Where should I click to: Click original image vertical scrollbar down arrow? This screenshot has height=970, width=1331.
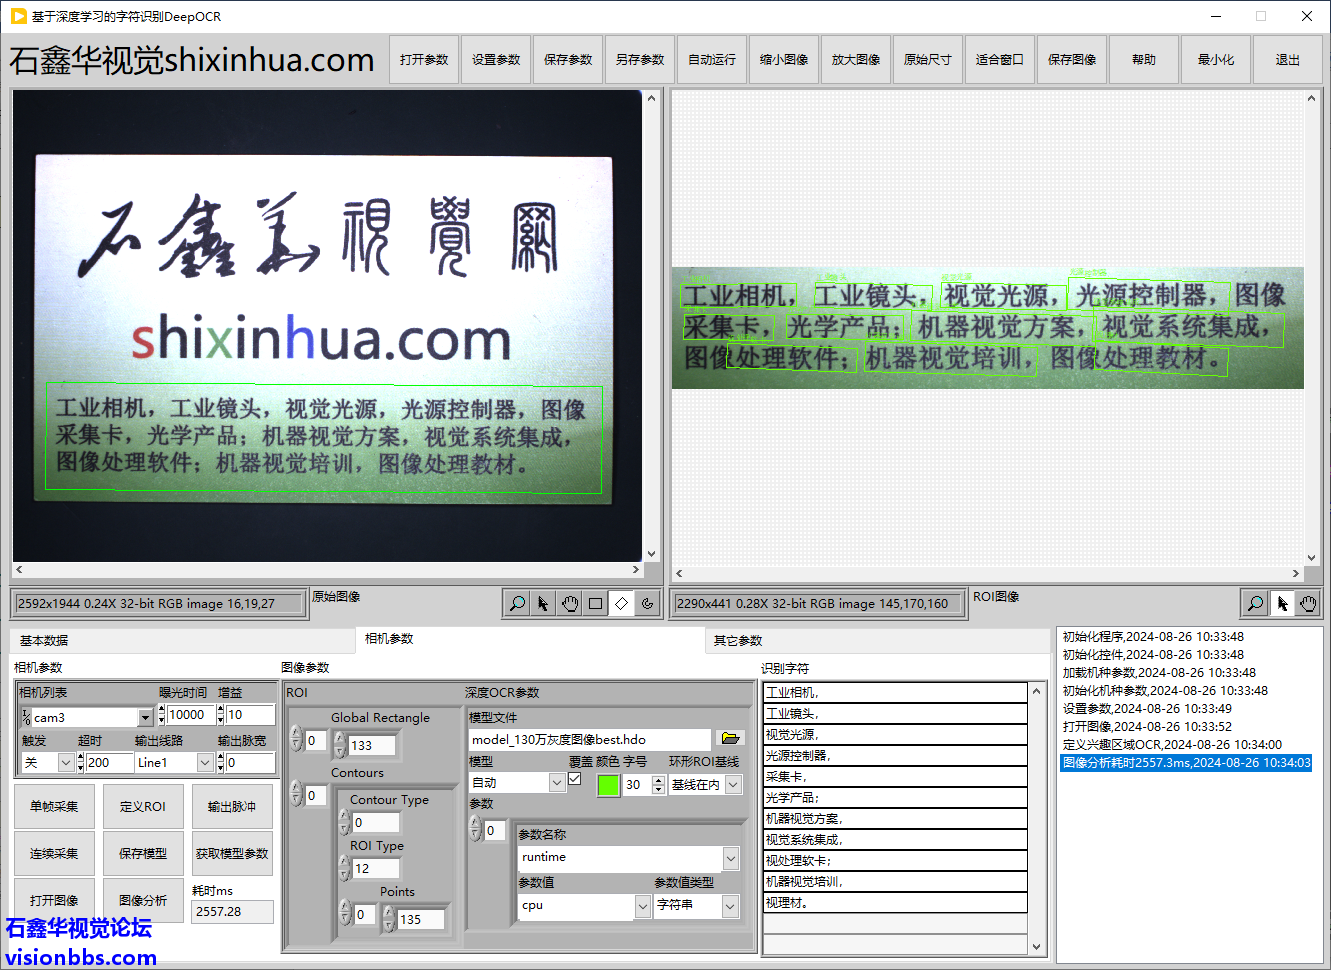(652, 554)
